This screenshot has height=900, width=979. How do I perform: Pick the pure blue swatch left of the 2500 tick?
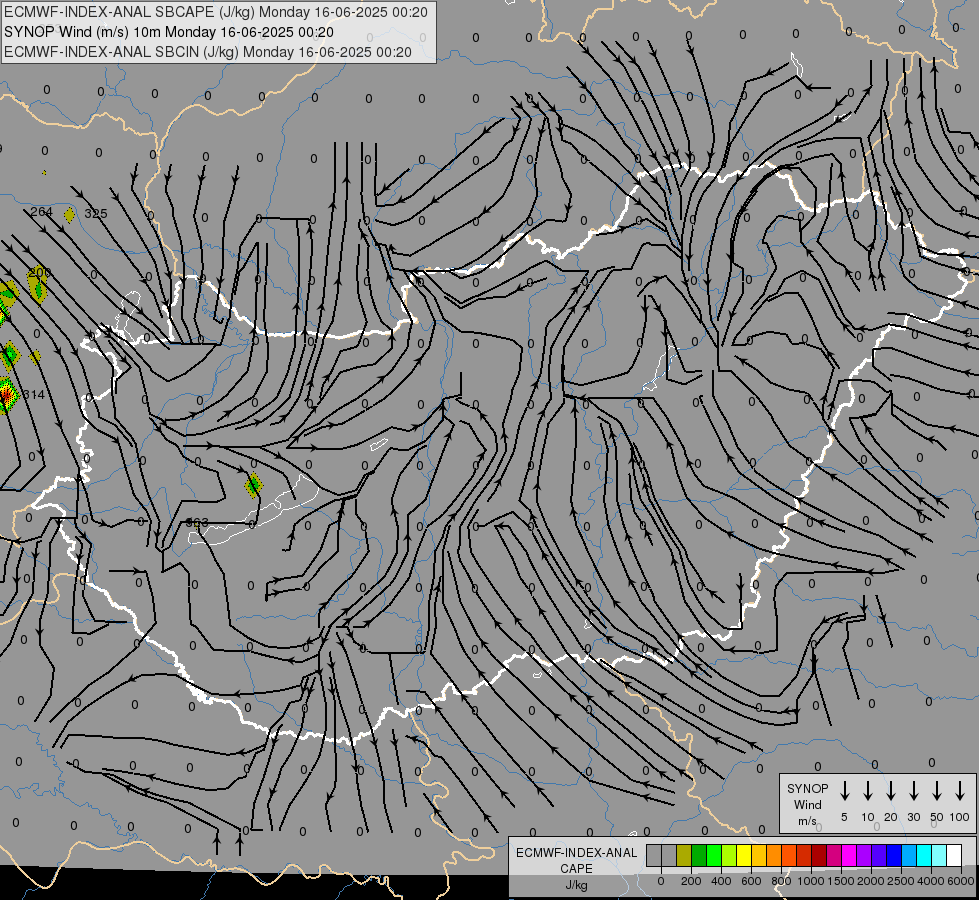coord(893,855)
